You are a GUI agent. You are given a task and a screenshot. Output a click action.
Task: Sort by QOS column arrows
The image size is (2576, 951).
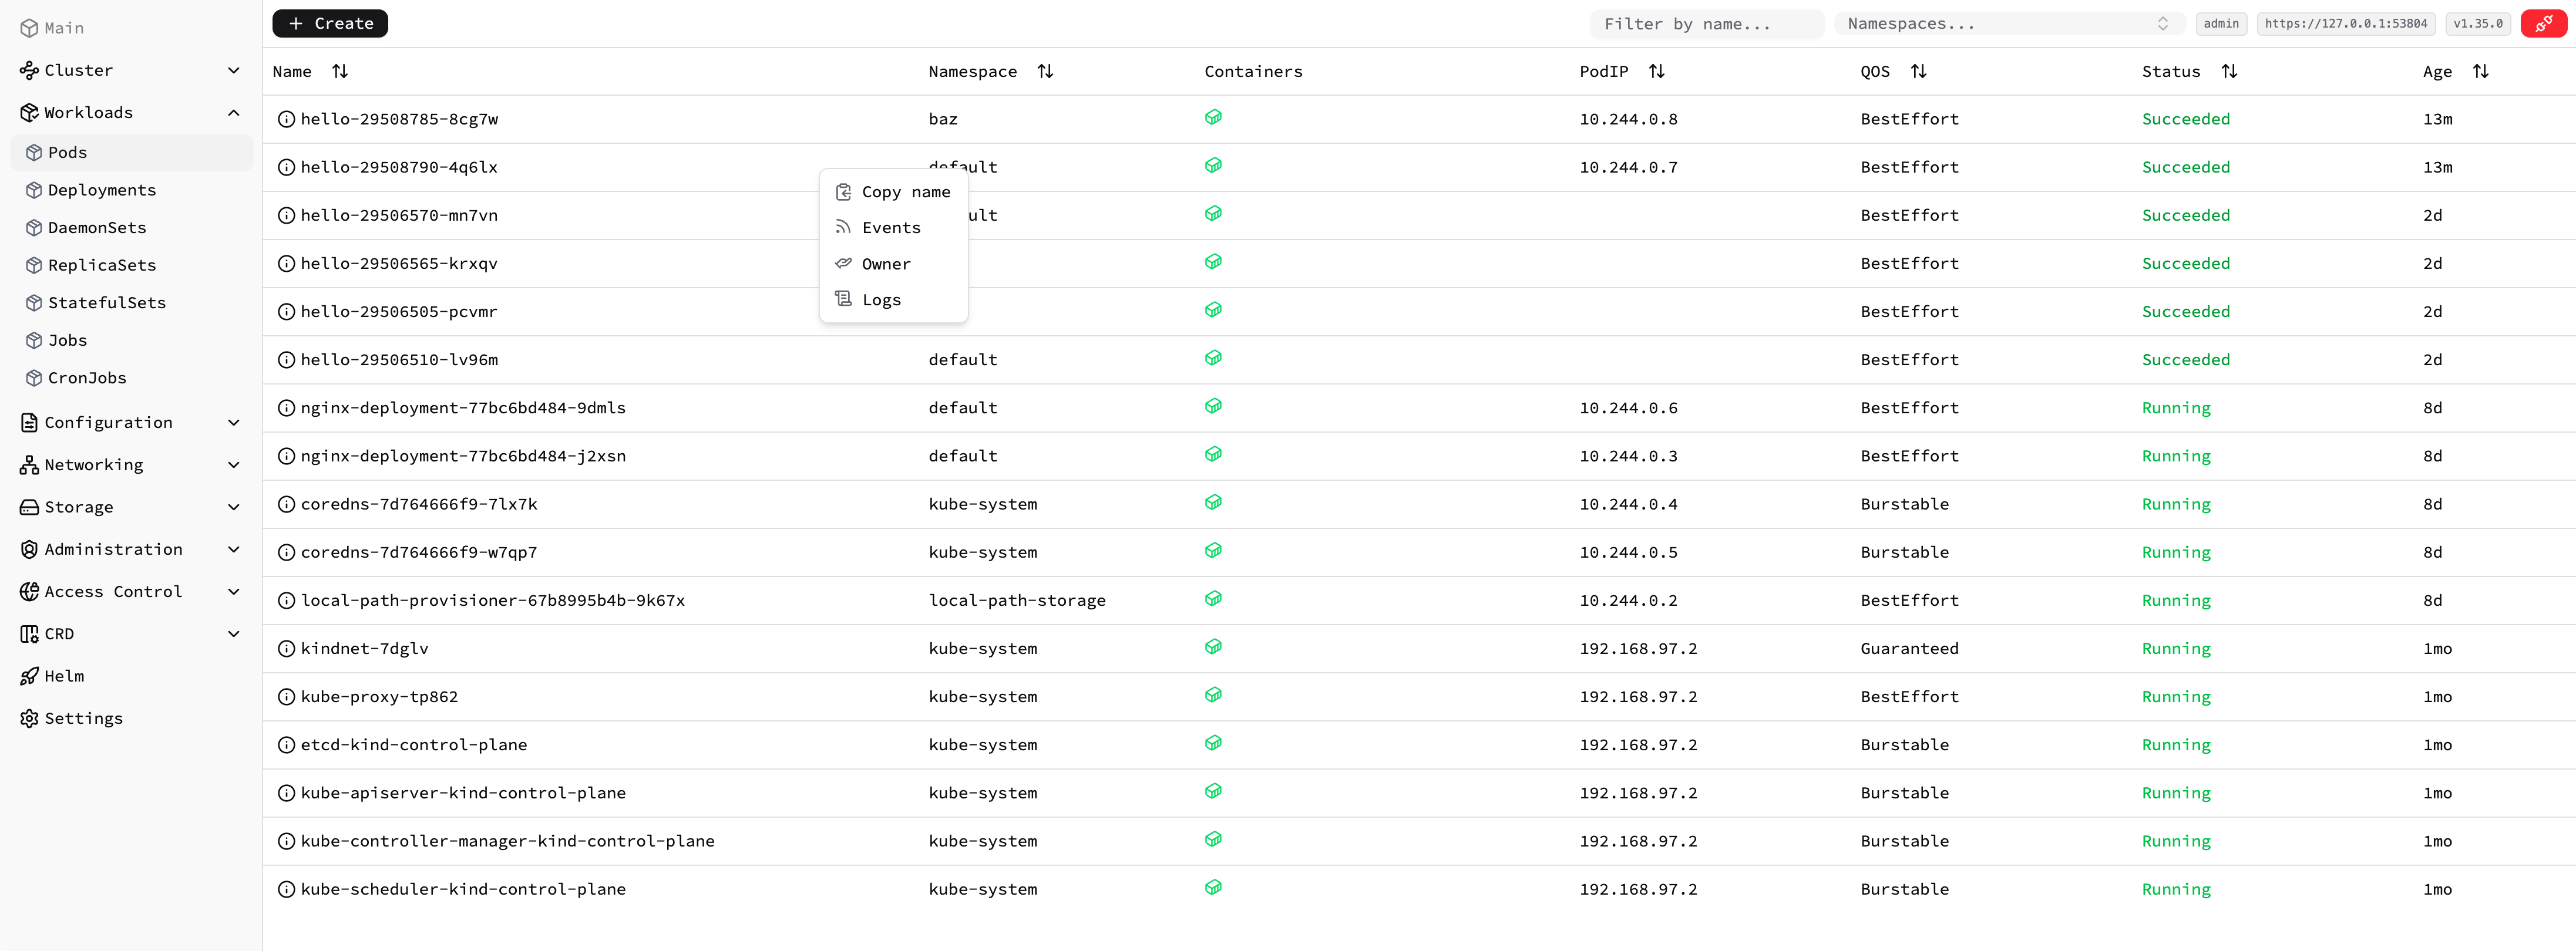(x=1918, y=71)
